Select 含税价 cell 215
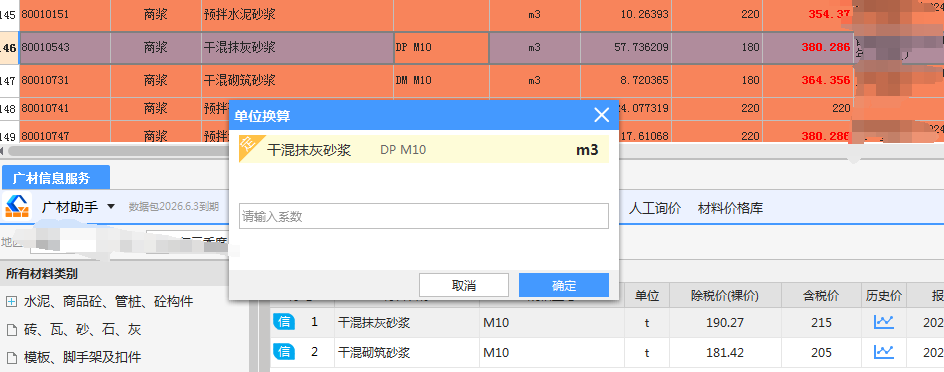This screenshot has width=944, height=372. [821, 323]
